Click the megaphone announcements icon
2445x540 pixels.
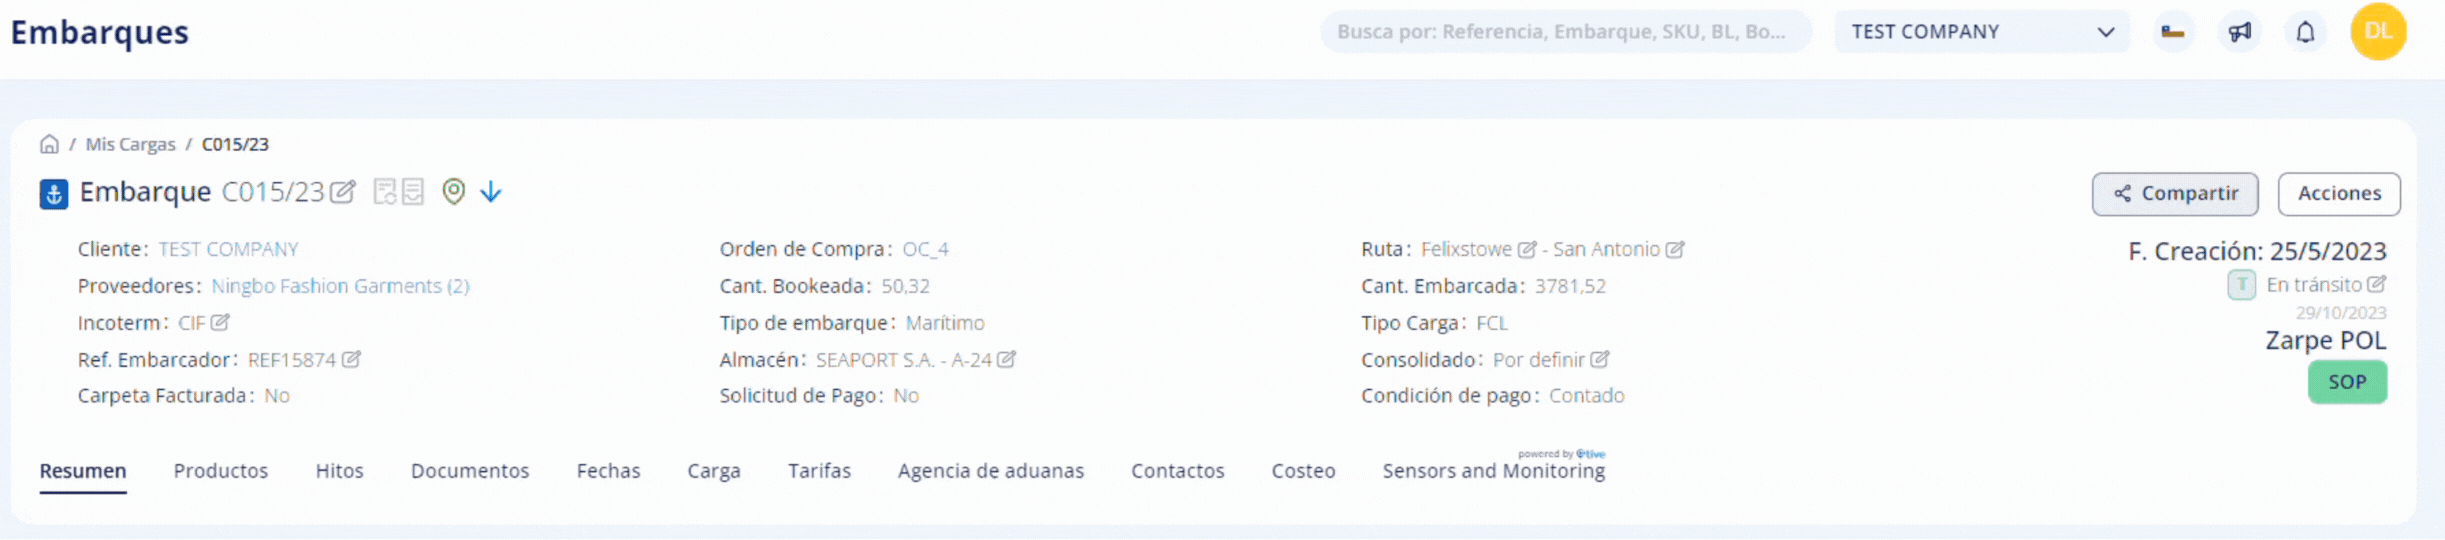click(x=2239, y=32)
